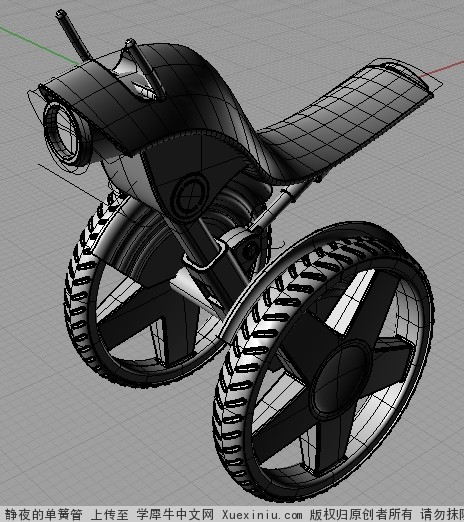Select the front wheel's center hub cap
The height and width of the screenshot is (522, 464).
tap(340, 378)
